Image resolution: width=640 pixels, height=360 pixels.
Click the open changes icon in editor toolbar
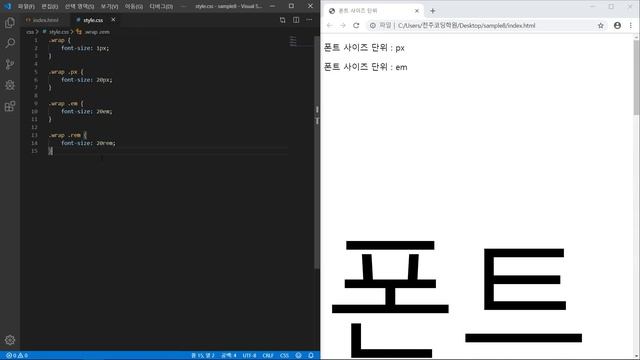pyautogui.click(x=282, y=20)
